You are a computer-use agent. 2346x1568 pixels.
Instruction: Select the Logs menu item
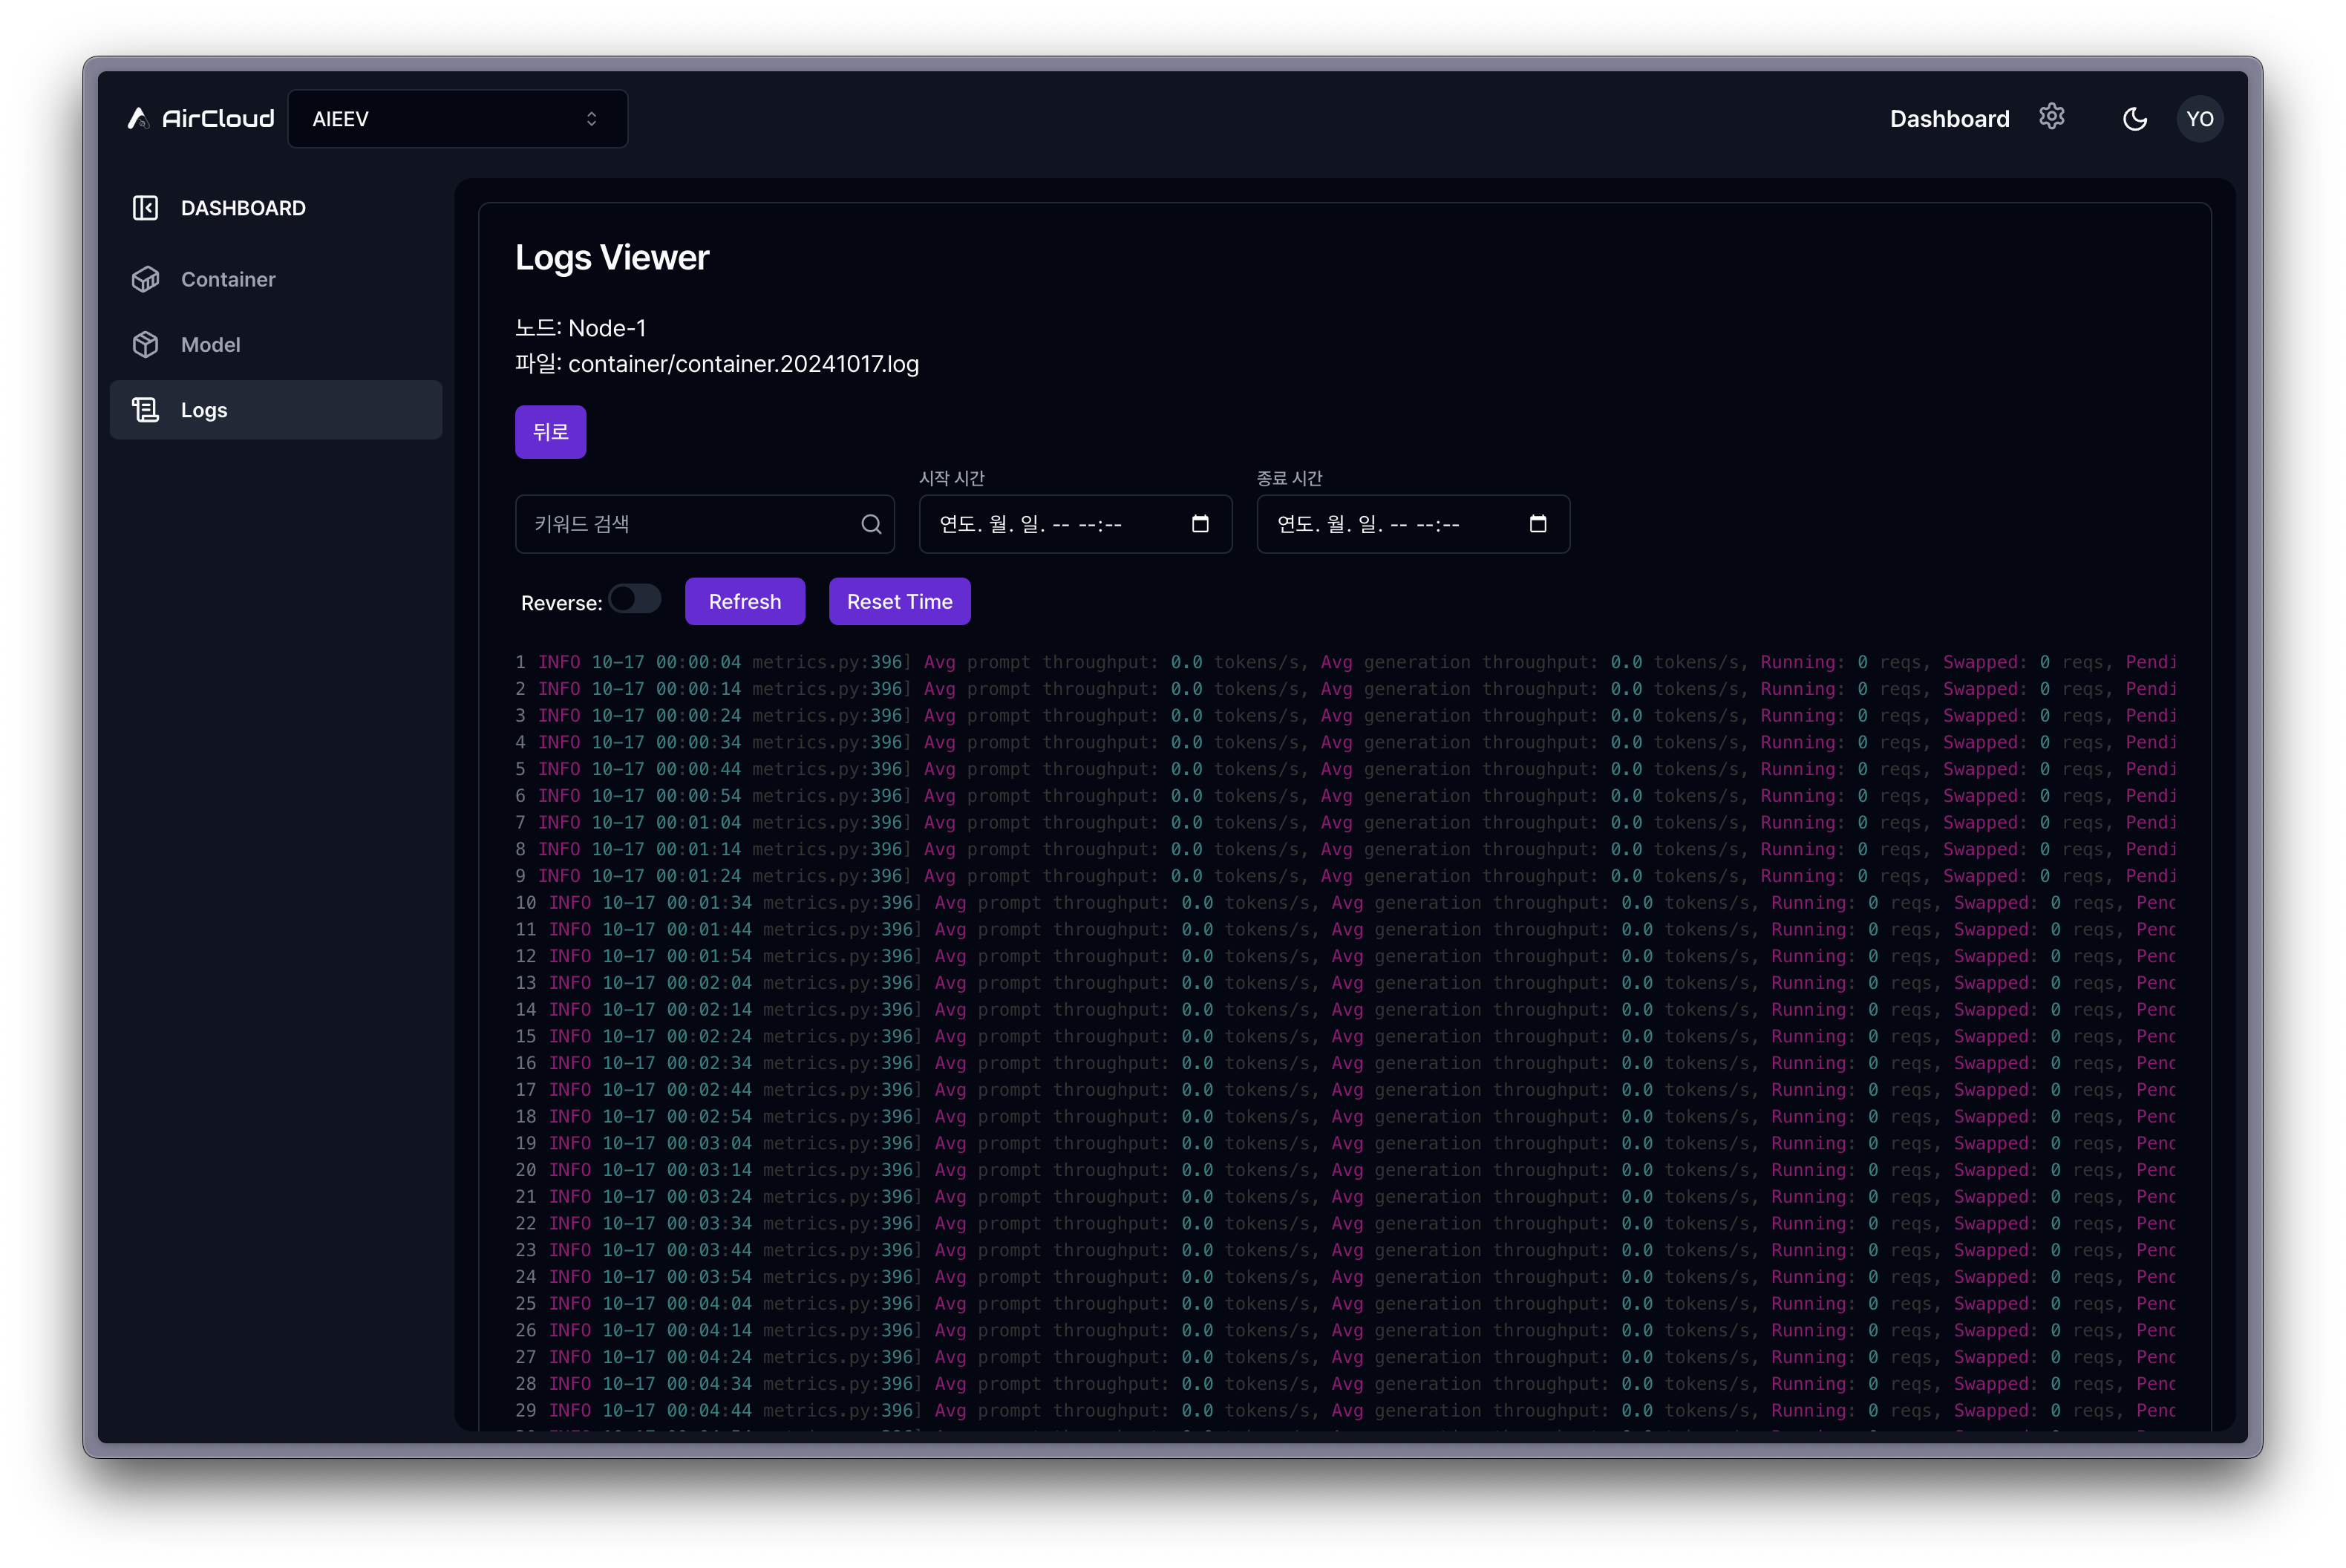coord(276,410)
